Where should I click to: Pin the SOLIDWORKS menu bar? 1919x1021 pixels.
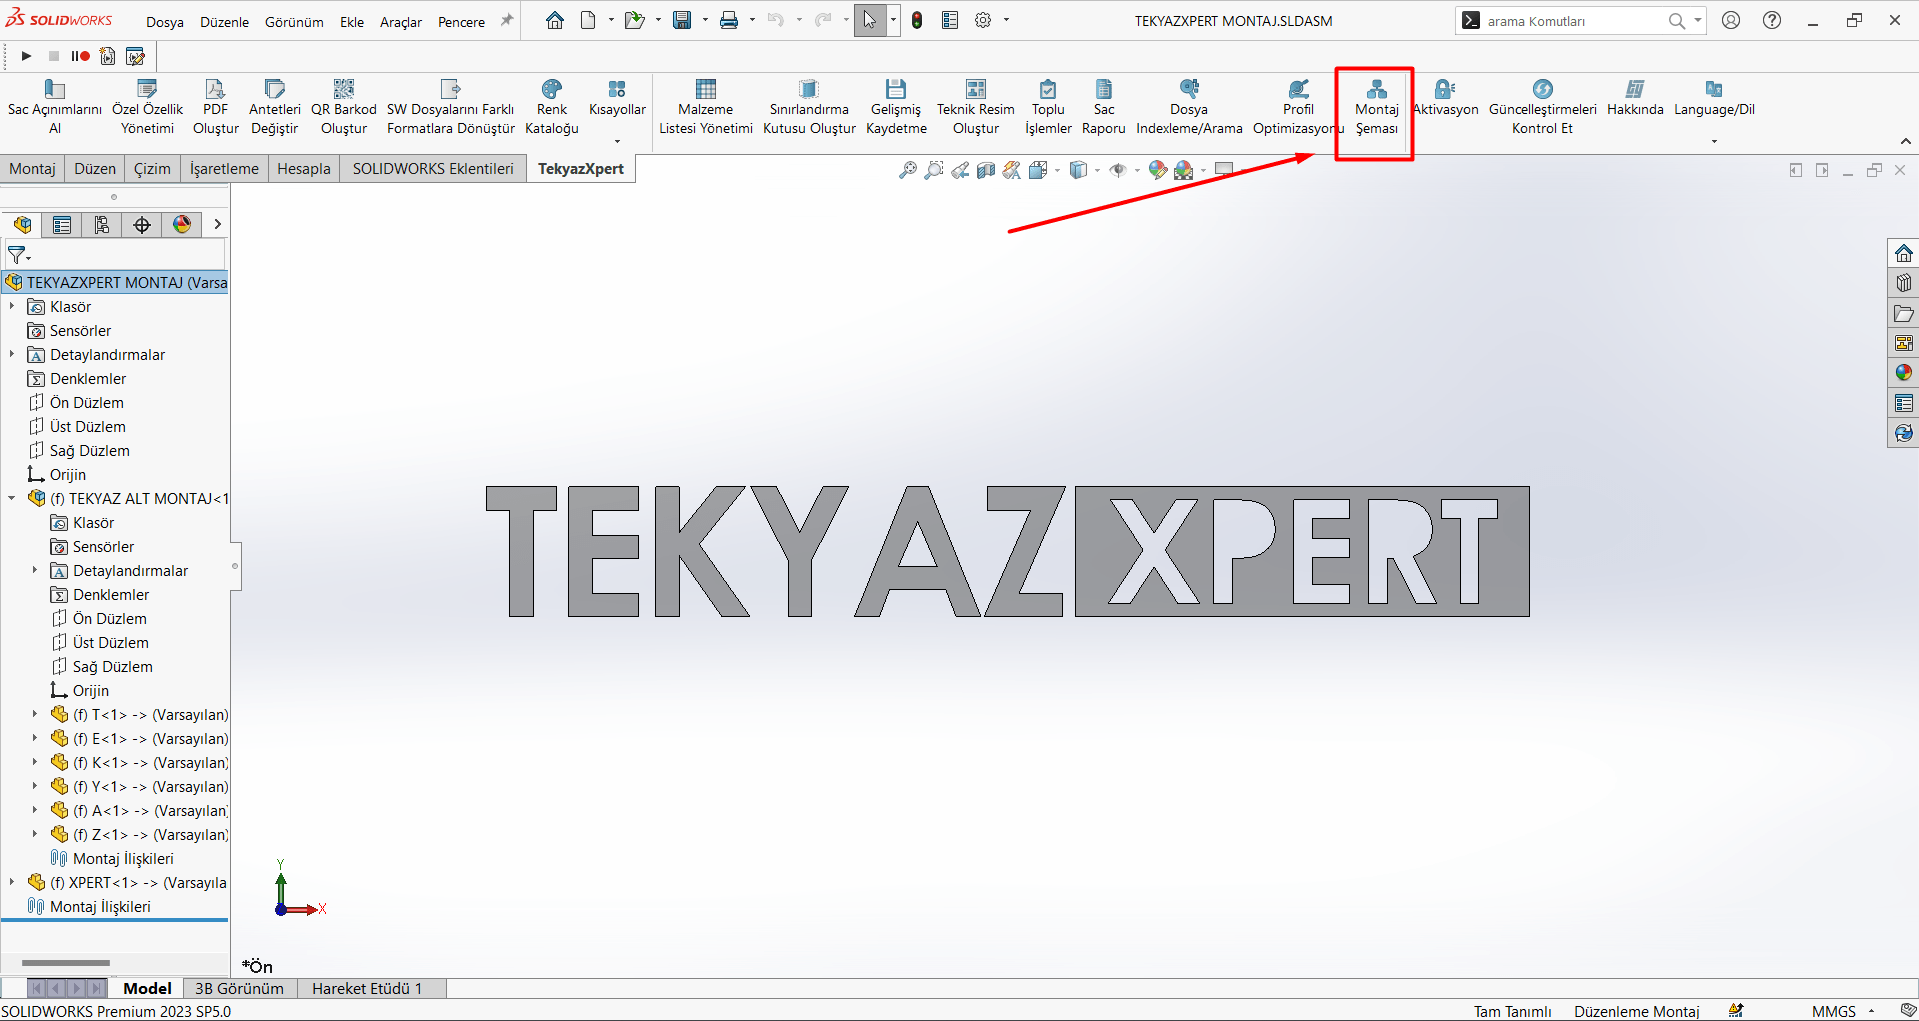(507, 20)
